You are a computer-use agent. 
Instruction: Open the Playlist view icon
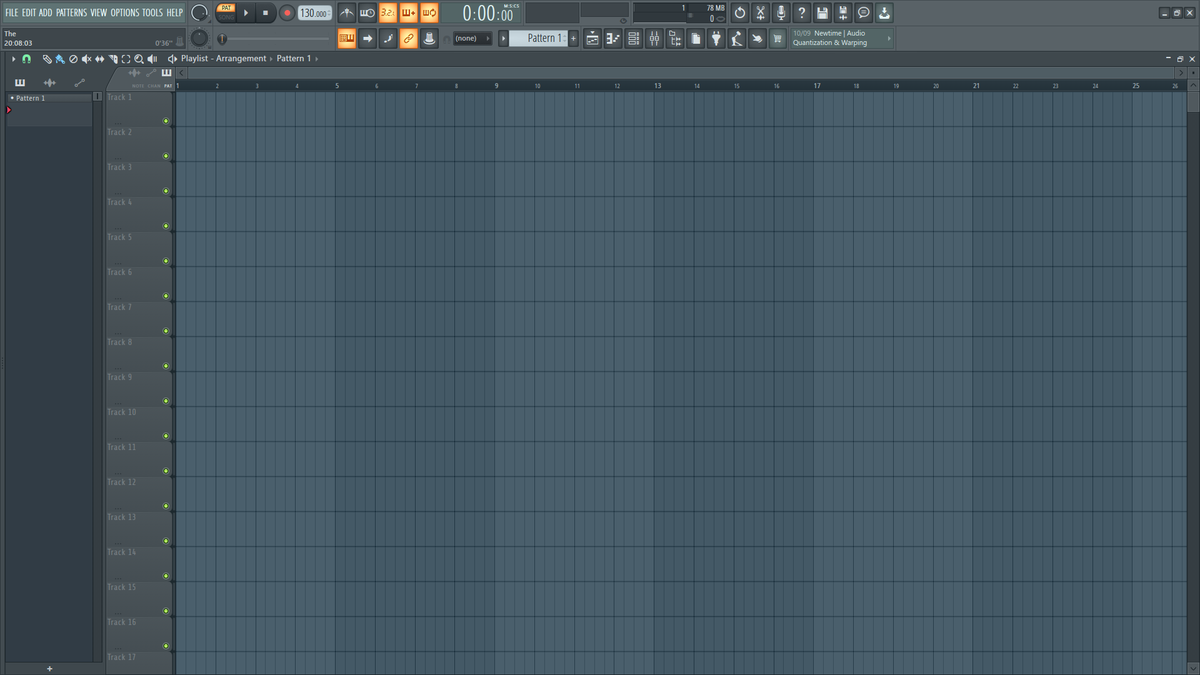(x=592, y=38)
